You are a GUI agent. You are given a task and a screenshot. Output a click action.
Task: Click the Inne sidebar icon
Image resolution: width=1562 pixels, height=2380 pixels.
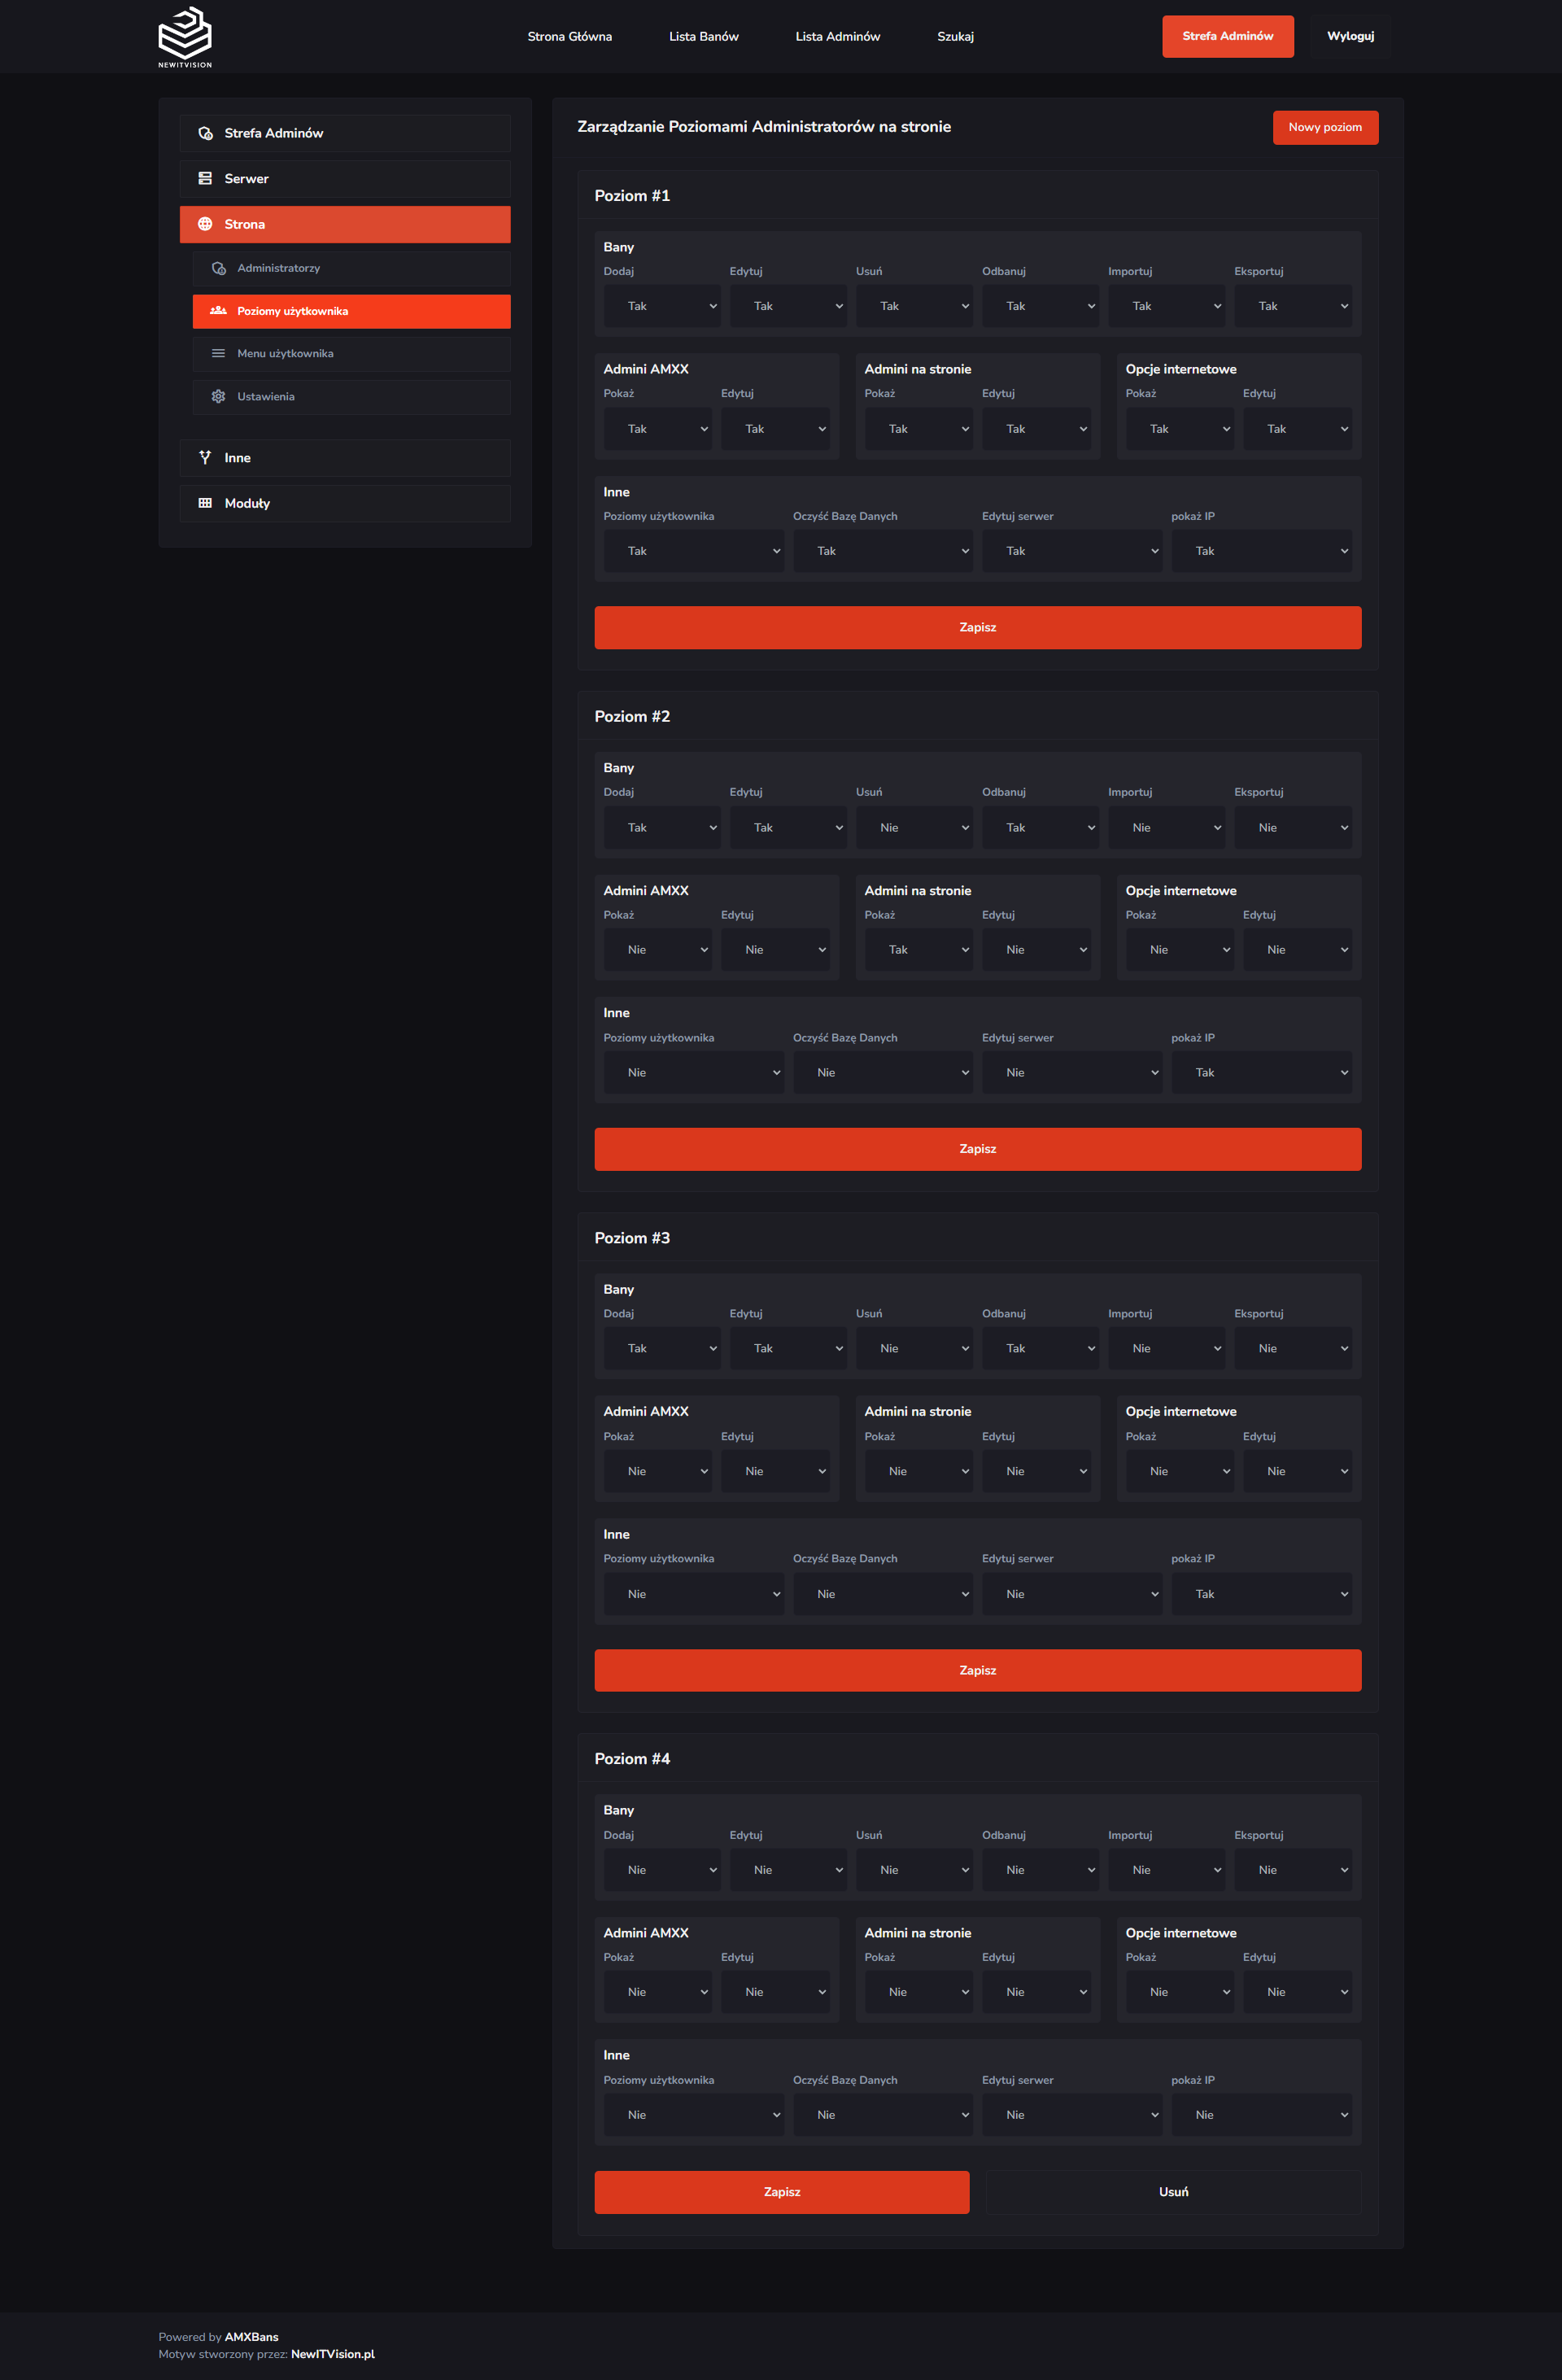click(x=205, y=457)
